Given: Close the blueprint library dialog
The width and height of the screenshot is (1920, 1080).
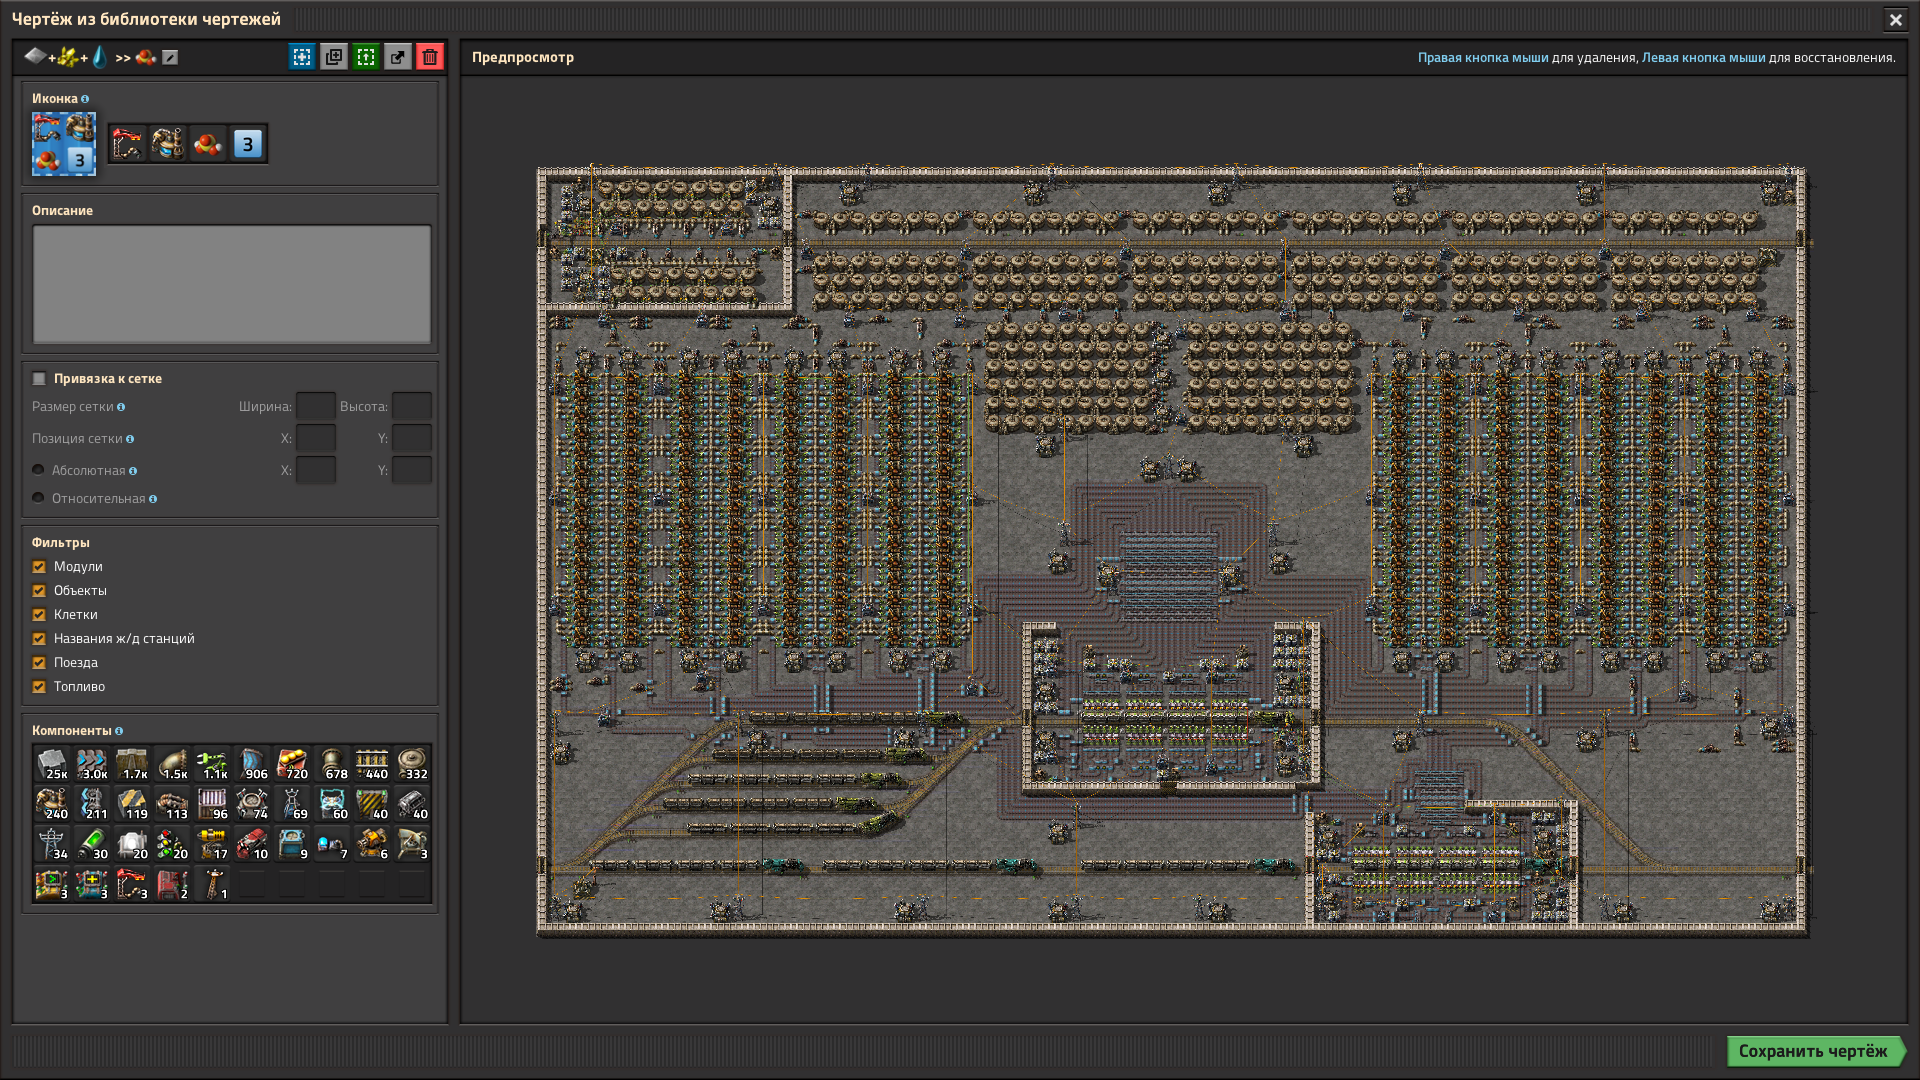Looking at the screenshot, I should pos(1895,19).
